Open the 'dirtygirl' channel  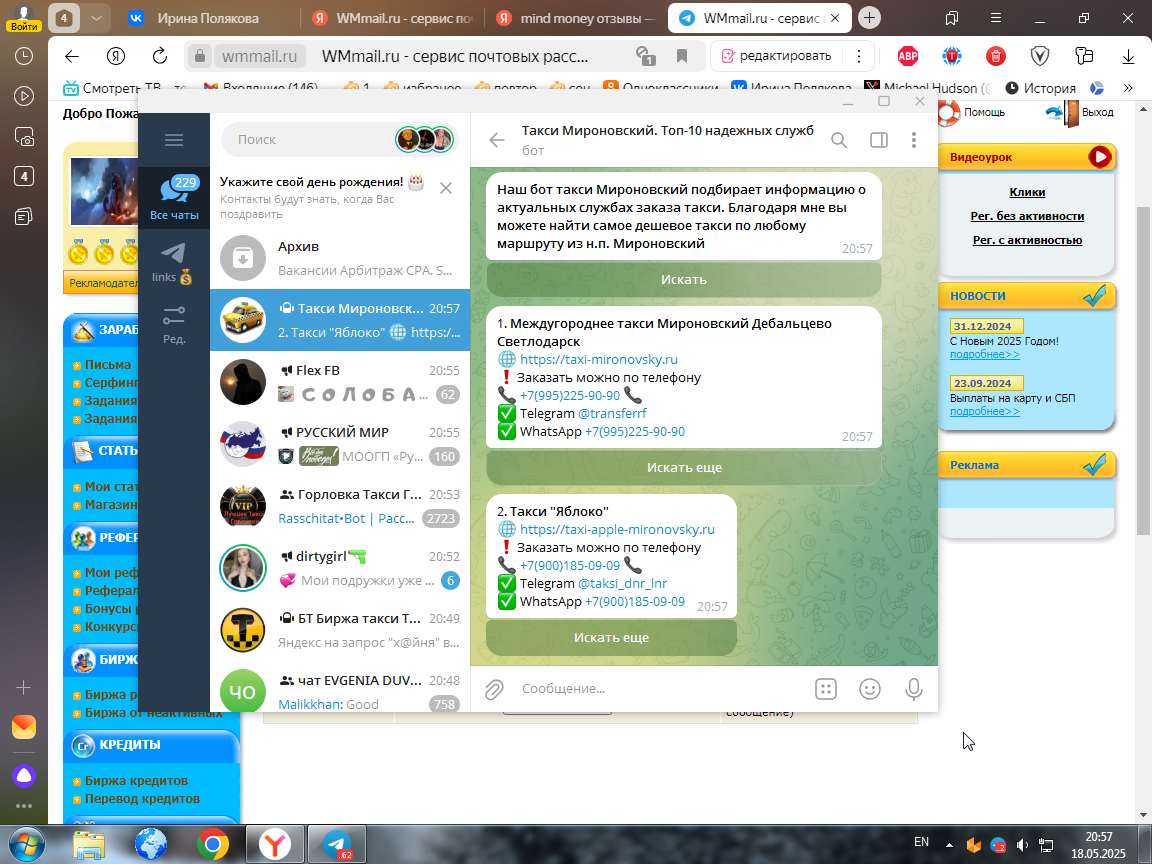click(x=340, y=568)
